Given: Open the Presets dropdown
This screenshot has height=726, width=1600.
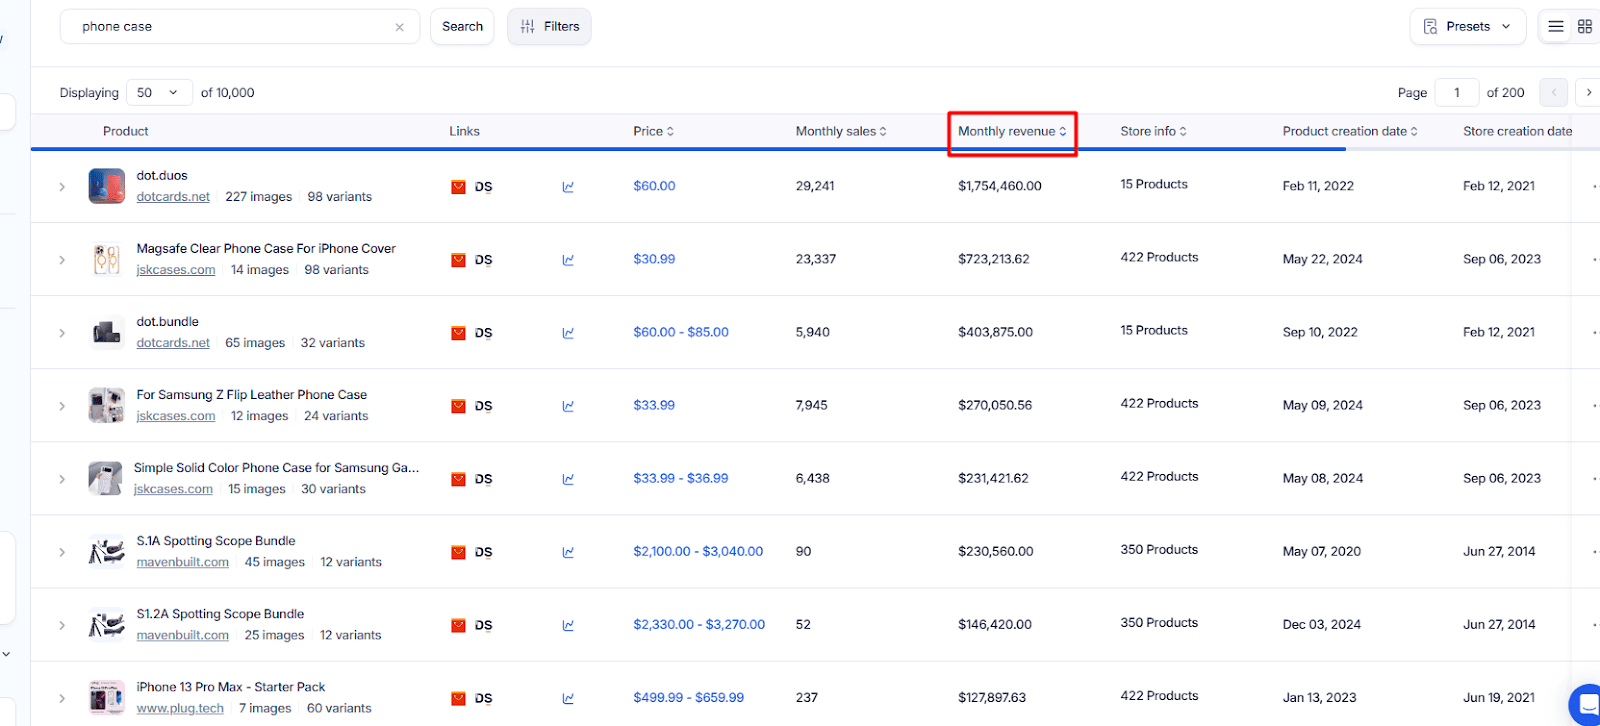Looking at the screenshot, I should pos(1467,27).
